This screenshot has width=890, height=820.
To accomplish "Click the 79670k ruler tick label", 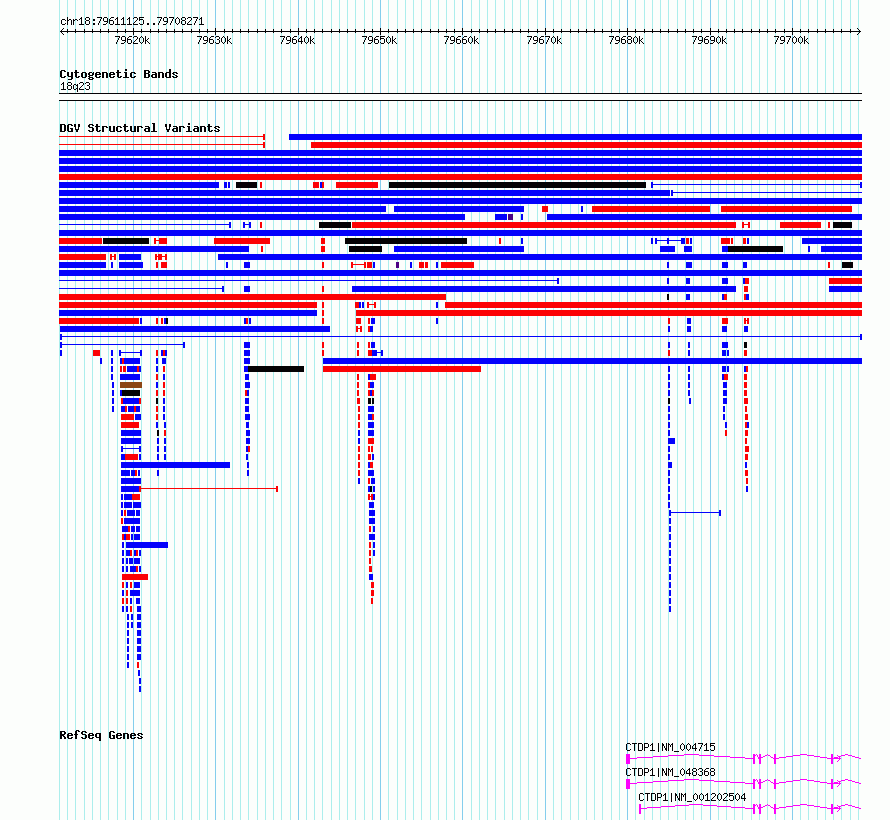I will tap(544, 40).
